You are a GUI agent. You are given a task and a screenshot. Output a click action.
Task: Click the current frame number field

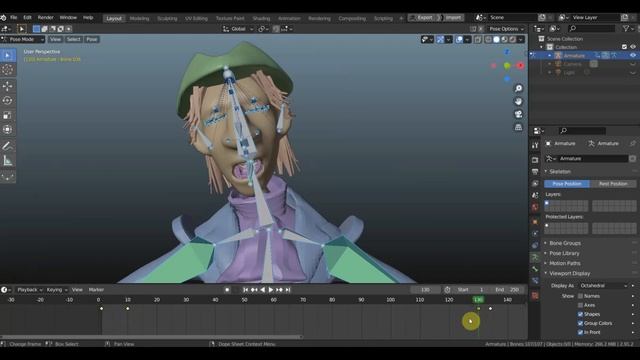(x=425, y=290)
